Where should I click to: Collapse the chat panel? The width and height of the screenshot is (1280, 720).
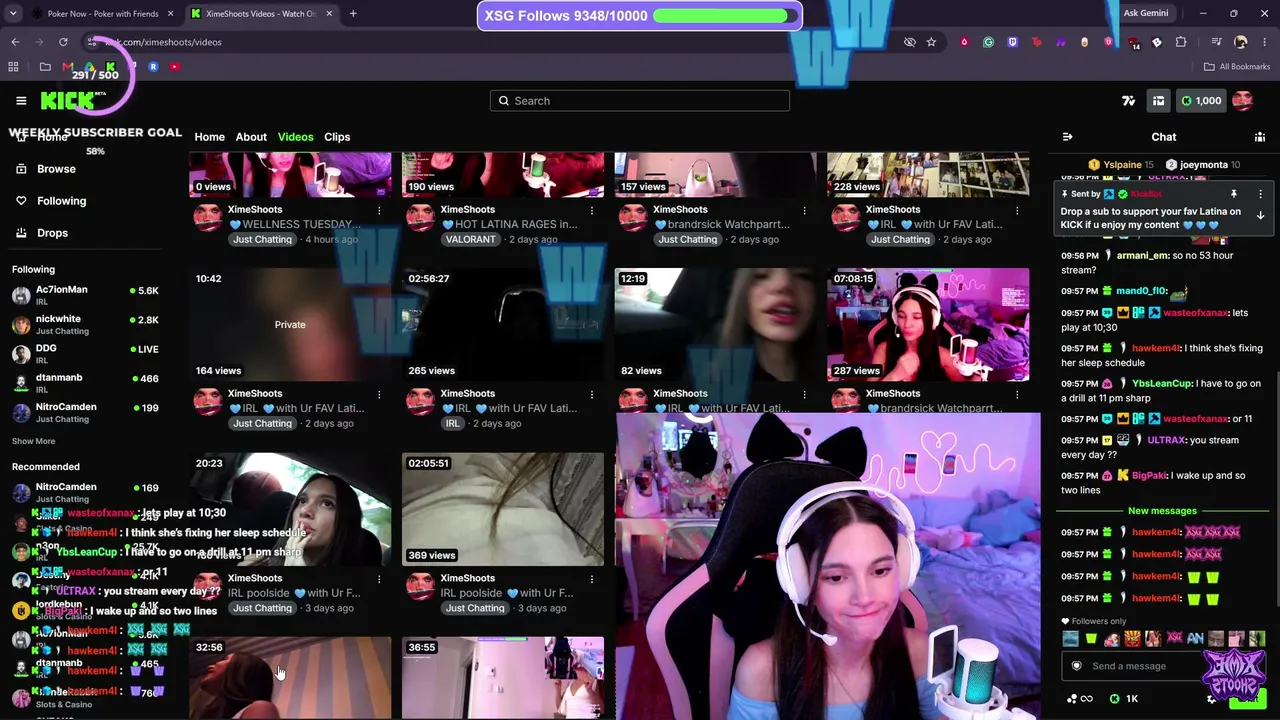(1067, 137)
